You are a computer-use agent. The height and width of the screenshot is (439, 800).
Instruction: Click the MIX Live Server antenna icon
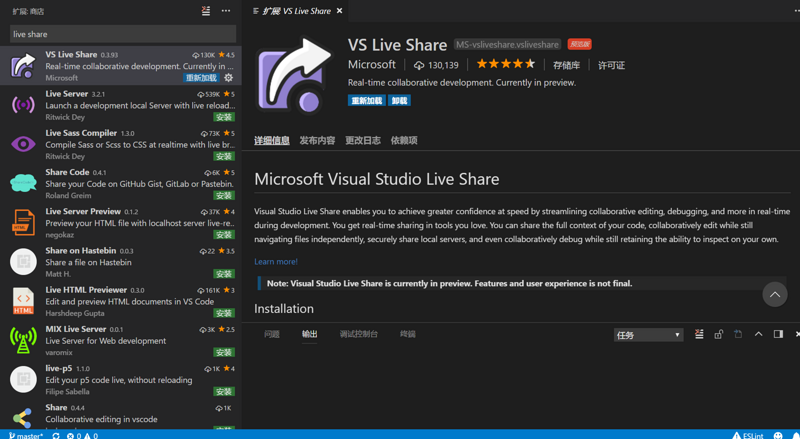pyautogui.click(x=23, y=340)
